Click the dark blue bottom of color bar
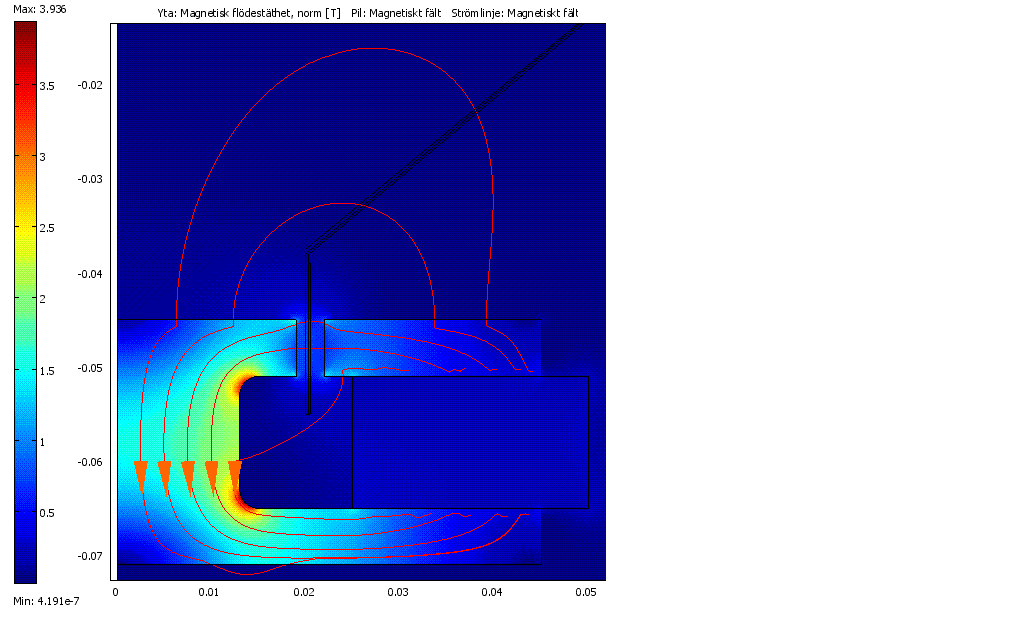This screenshot has height=637, width=1024. click(x=25, y=570)
